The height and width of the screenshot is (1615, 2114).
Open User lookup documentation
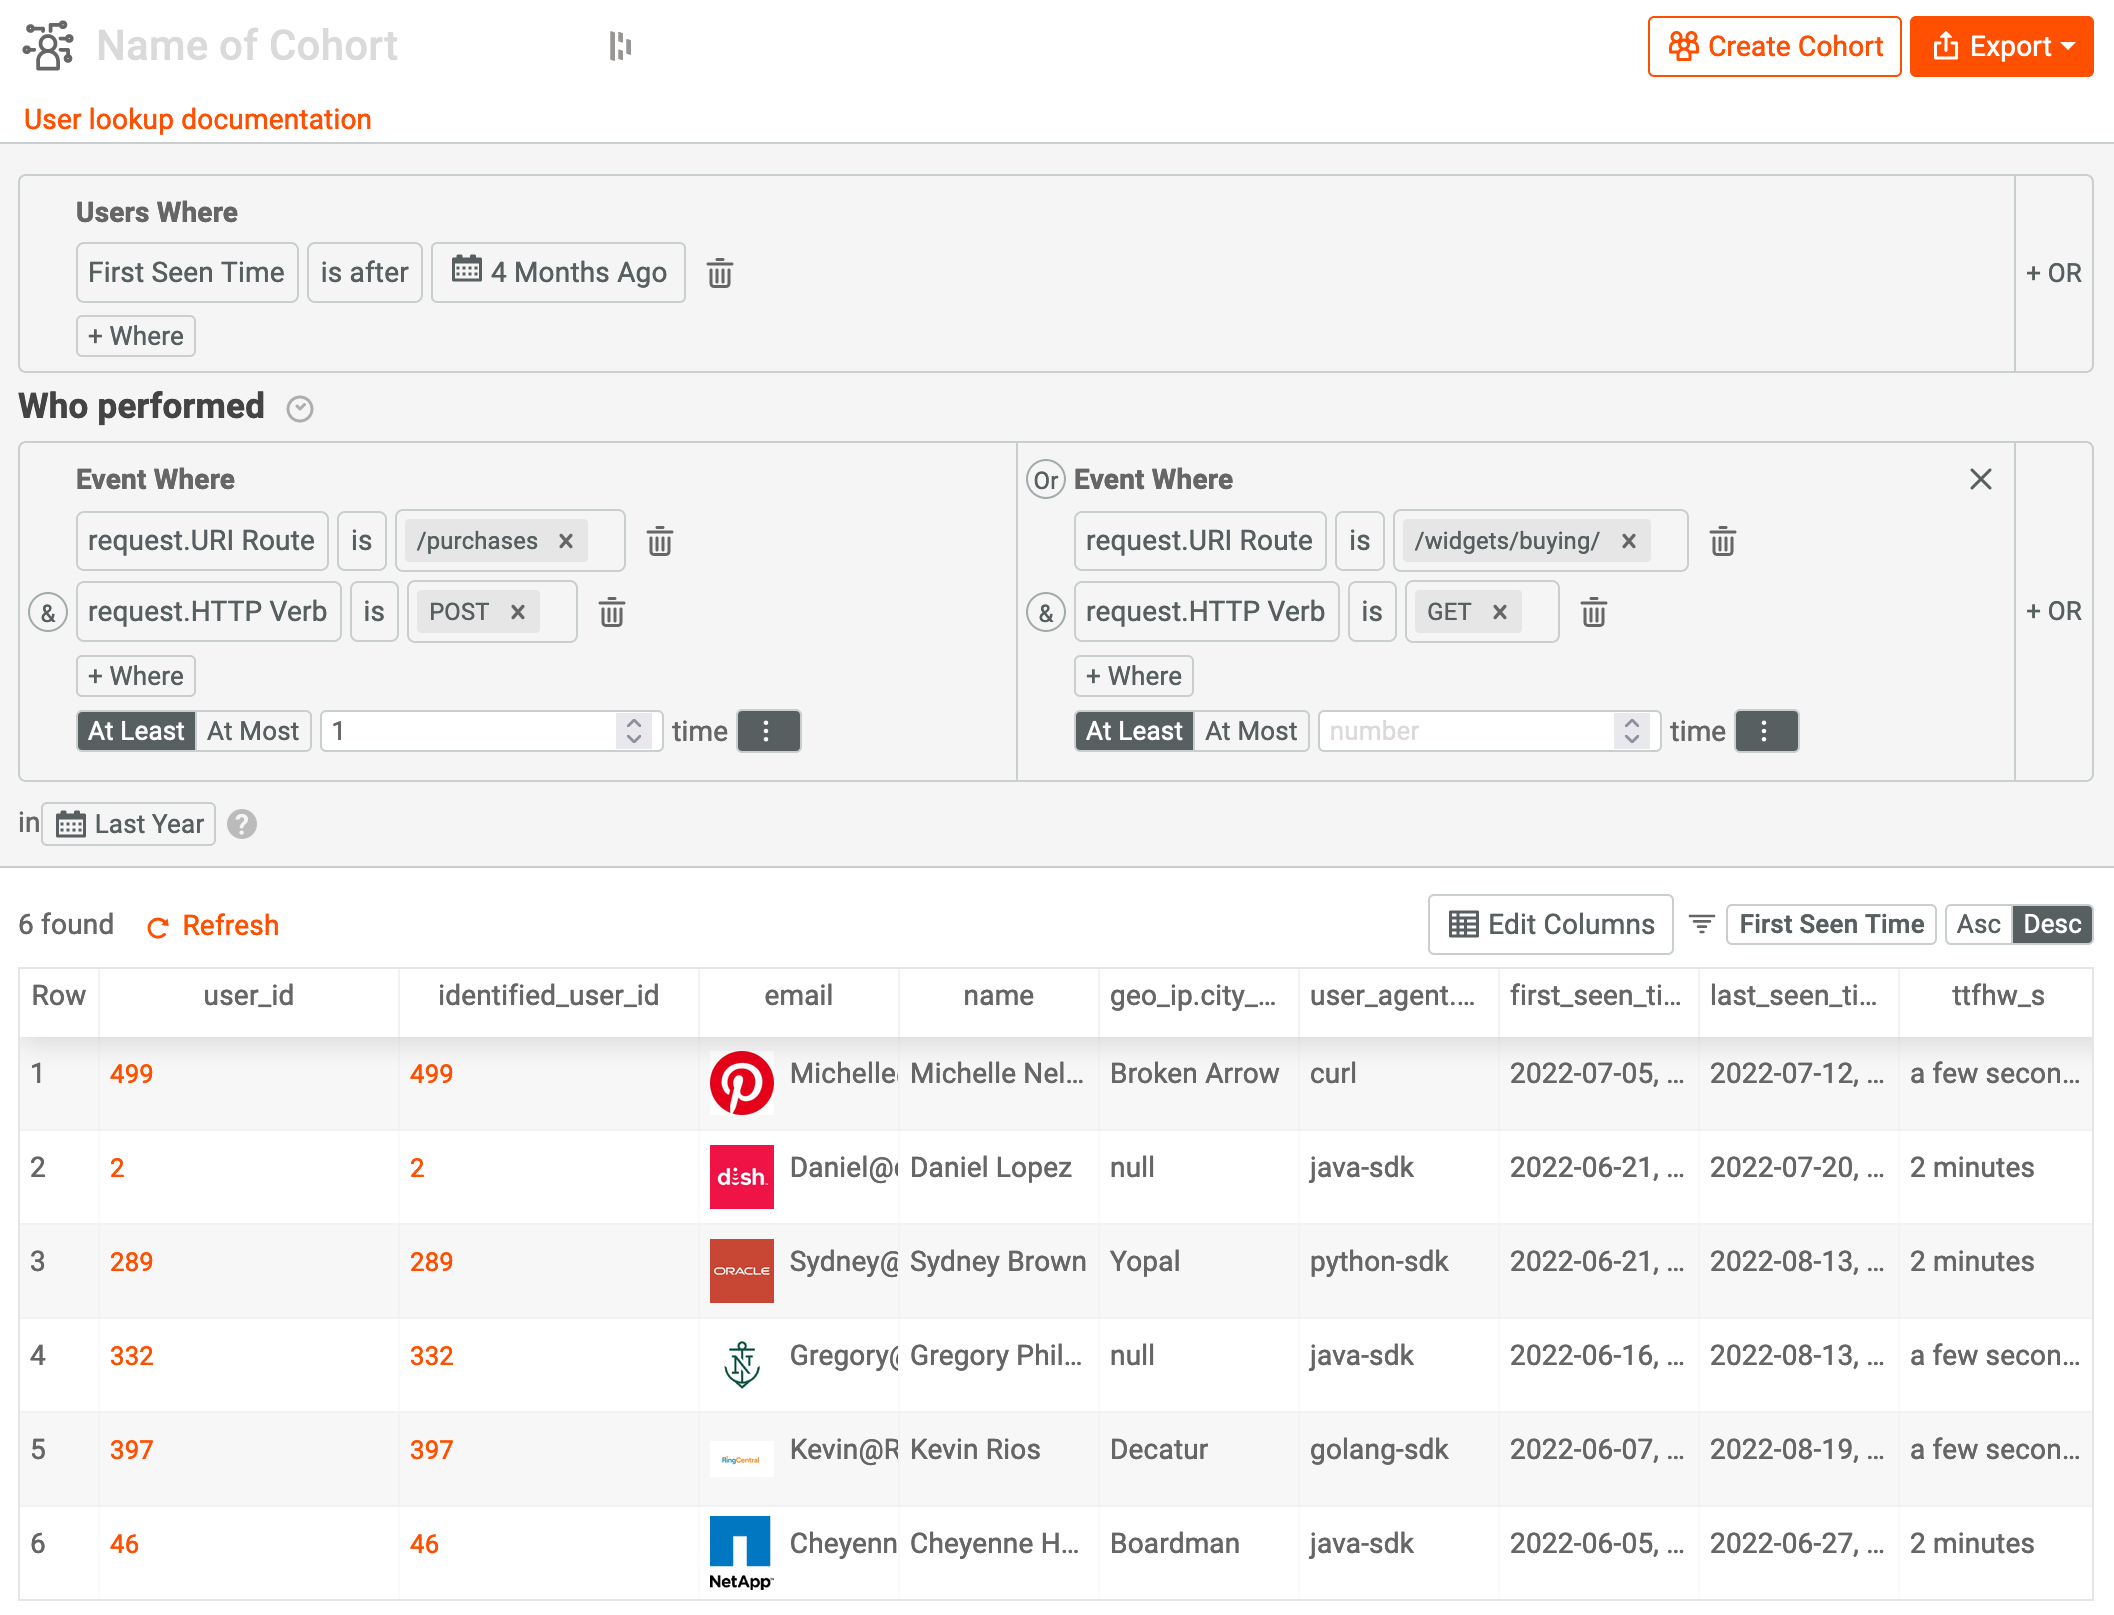pos(198,119)
